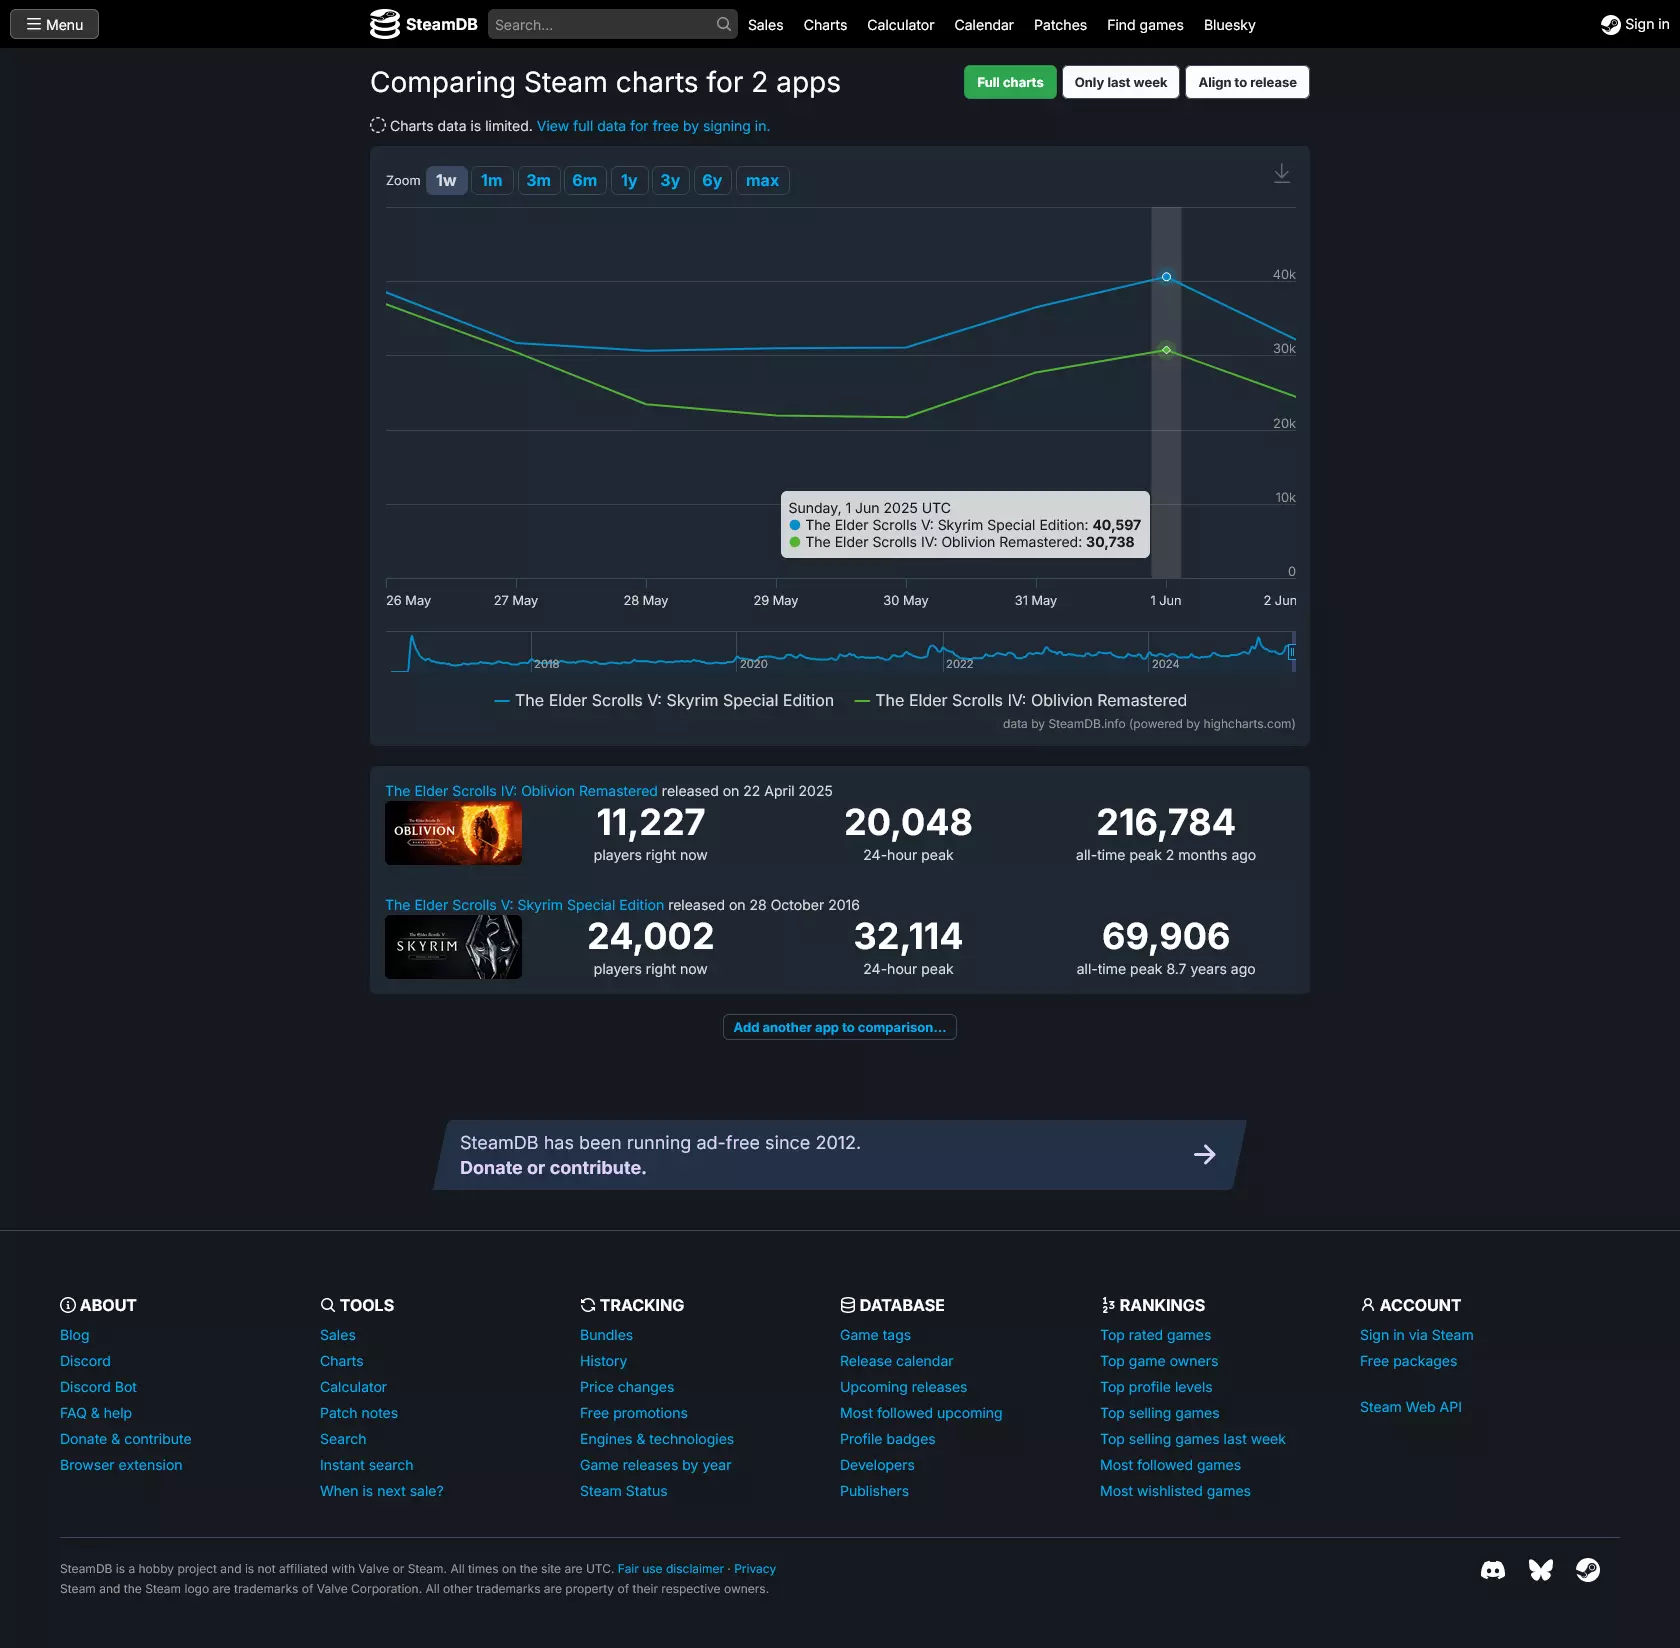Open Release calendar footer link
Image resolution: width=1680 pixels, height=1648 pixels.
pyautogui.click(x=896, y=1361)
